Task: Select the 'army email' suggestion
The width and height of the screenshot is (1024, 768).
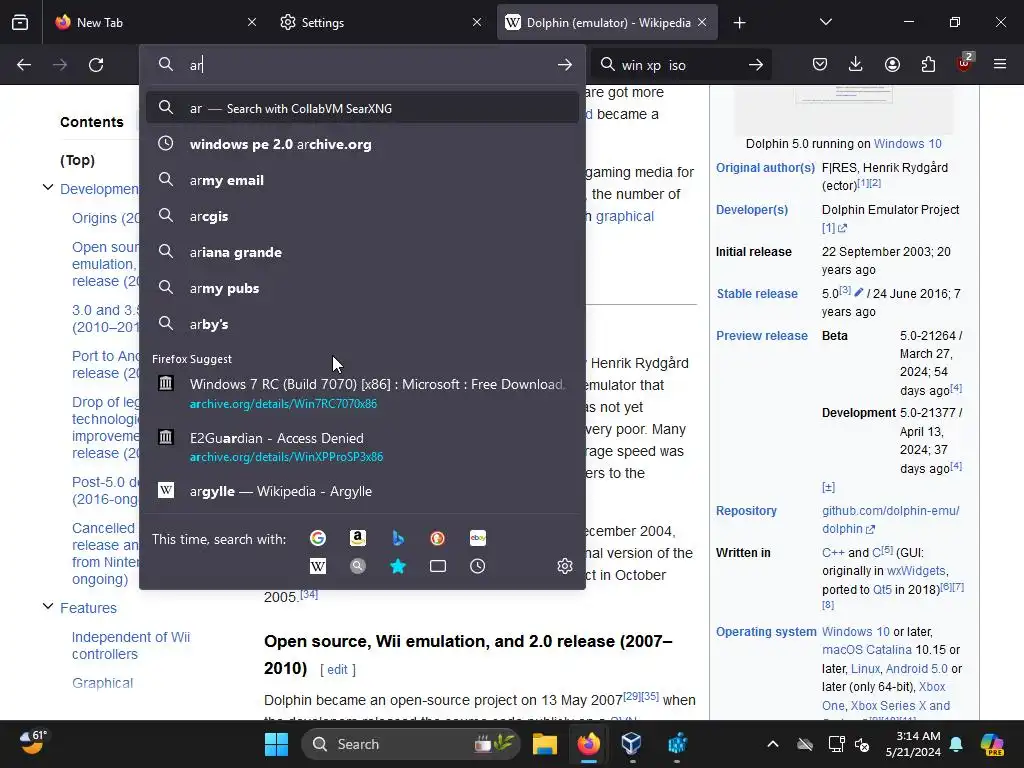Action: (362, 180)
